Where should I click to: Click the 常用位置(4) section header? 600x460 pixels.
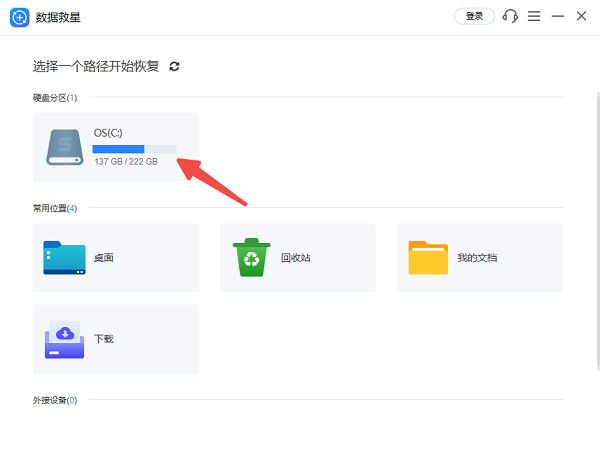[x=55, y=208]
